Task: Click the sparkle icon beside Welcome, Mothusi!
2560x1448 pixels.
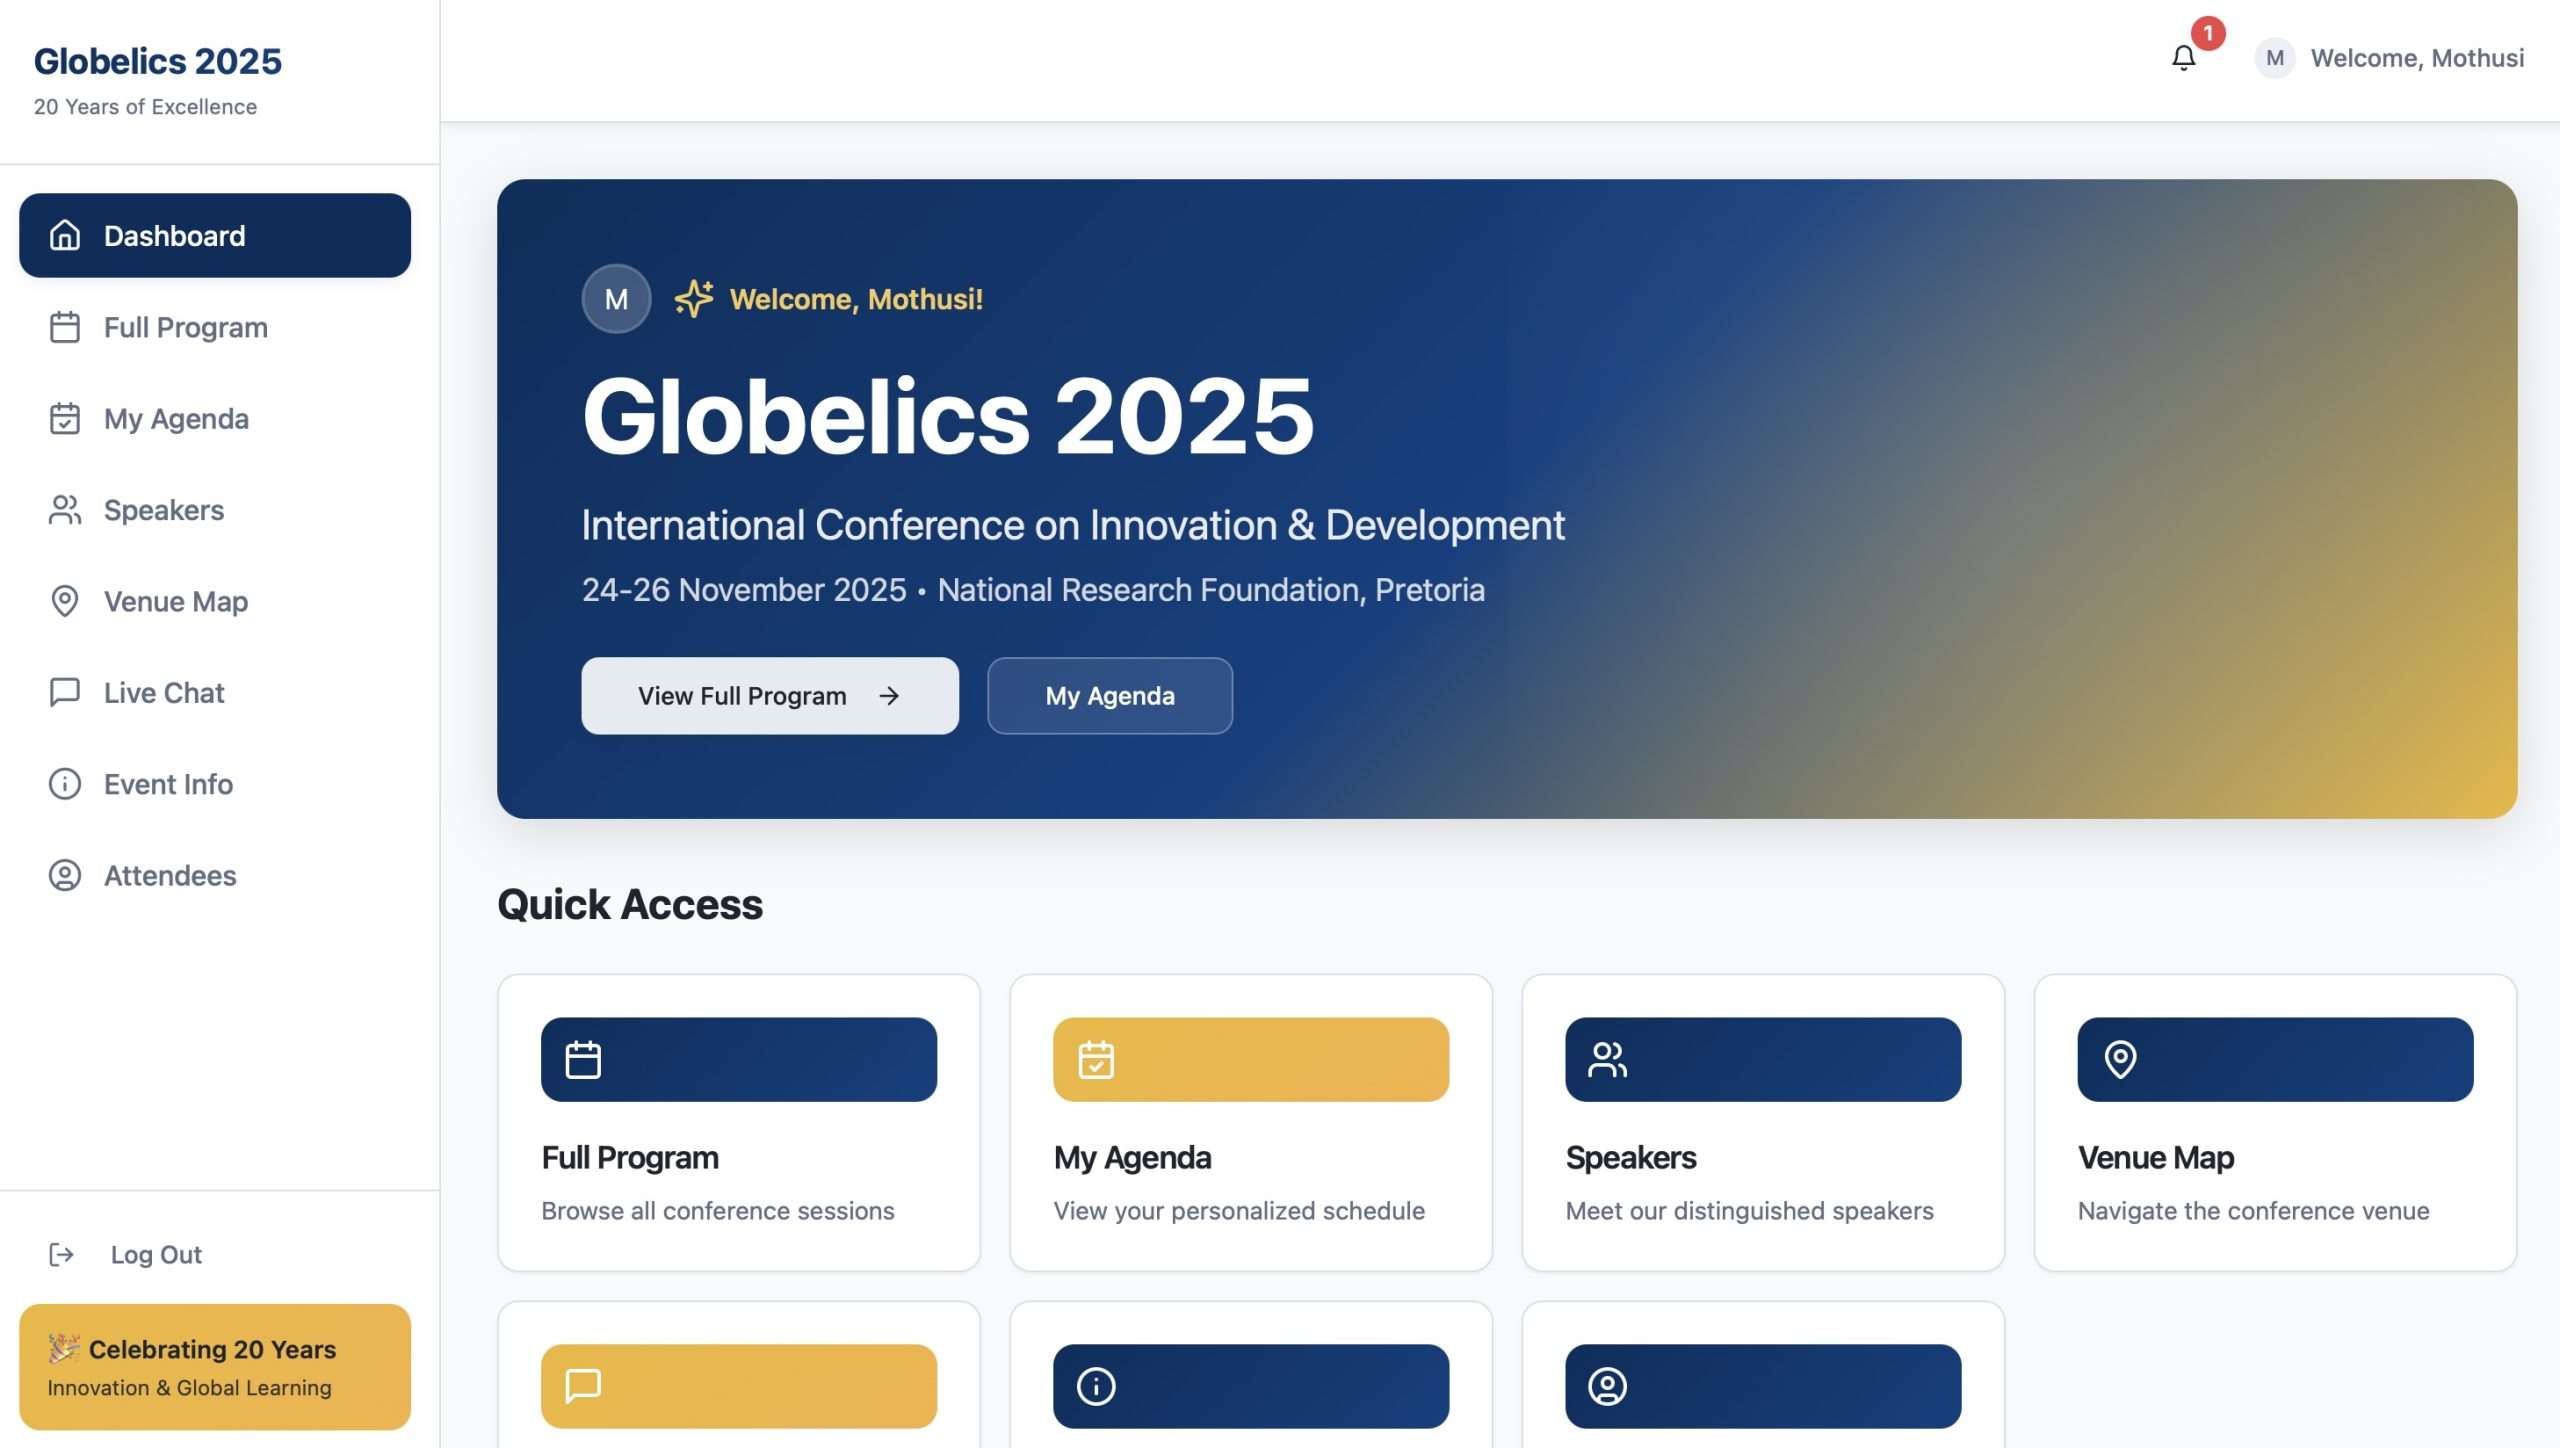Action: coord(694,298)
